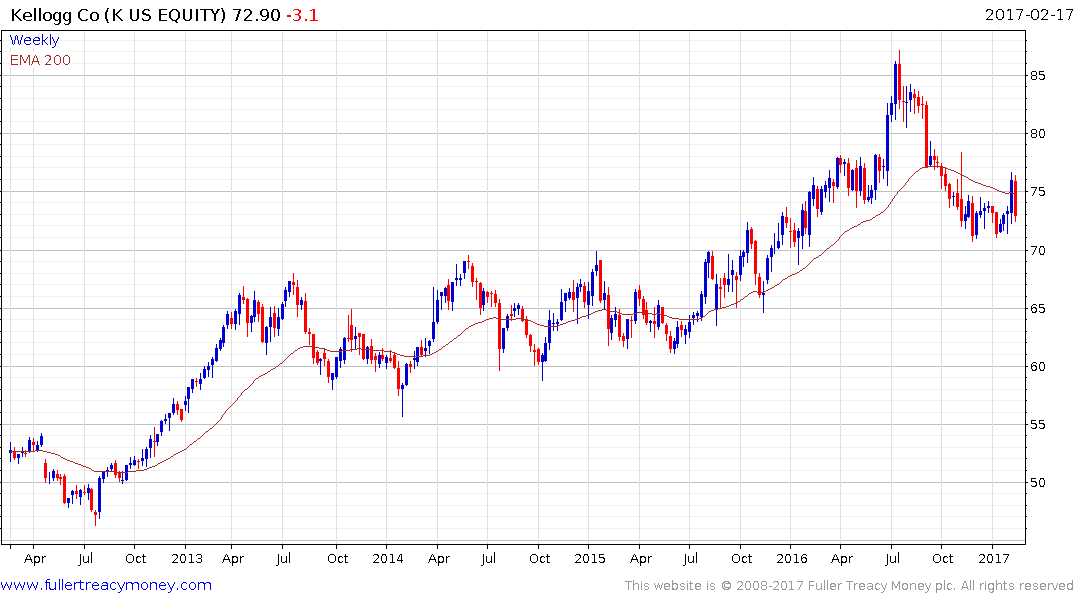Image resolution: width=1075 pixels, height=600 pixels.
Task: Click the 2017-02-17 date label
Action: click(1028, 14)
